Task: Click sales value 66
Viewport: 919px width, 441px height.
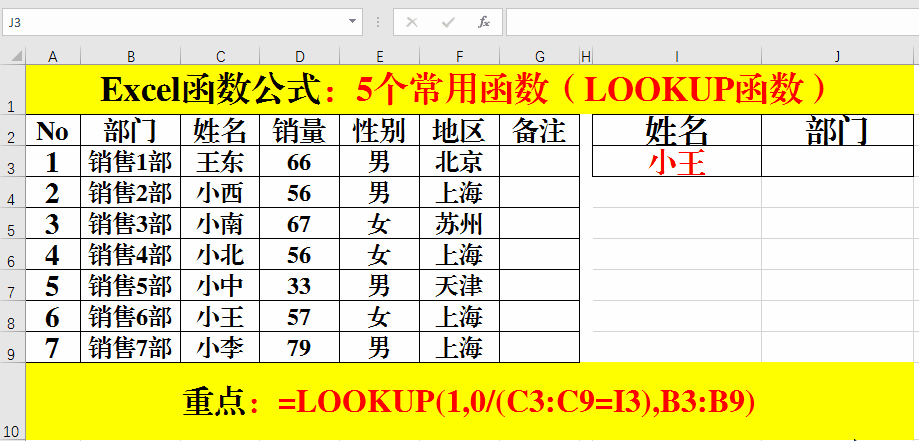Action: coord(299,161)
